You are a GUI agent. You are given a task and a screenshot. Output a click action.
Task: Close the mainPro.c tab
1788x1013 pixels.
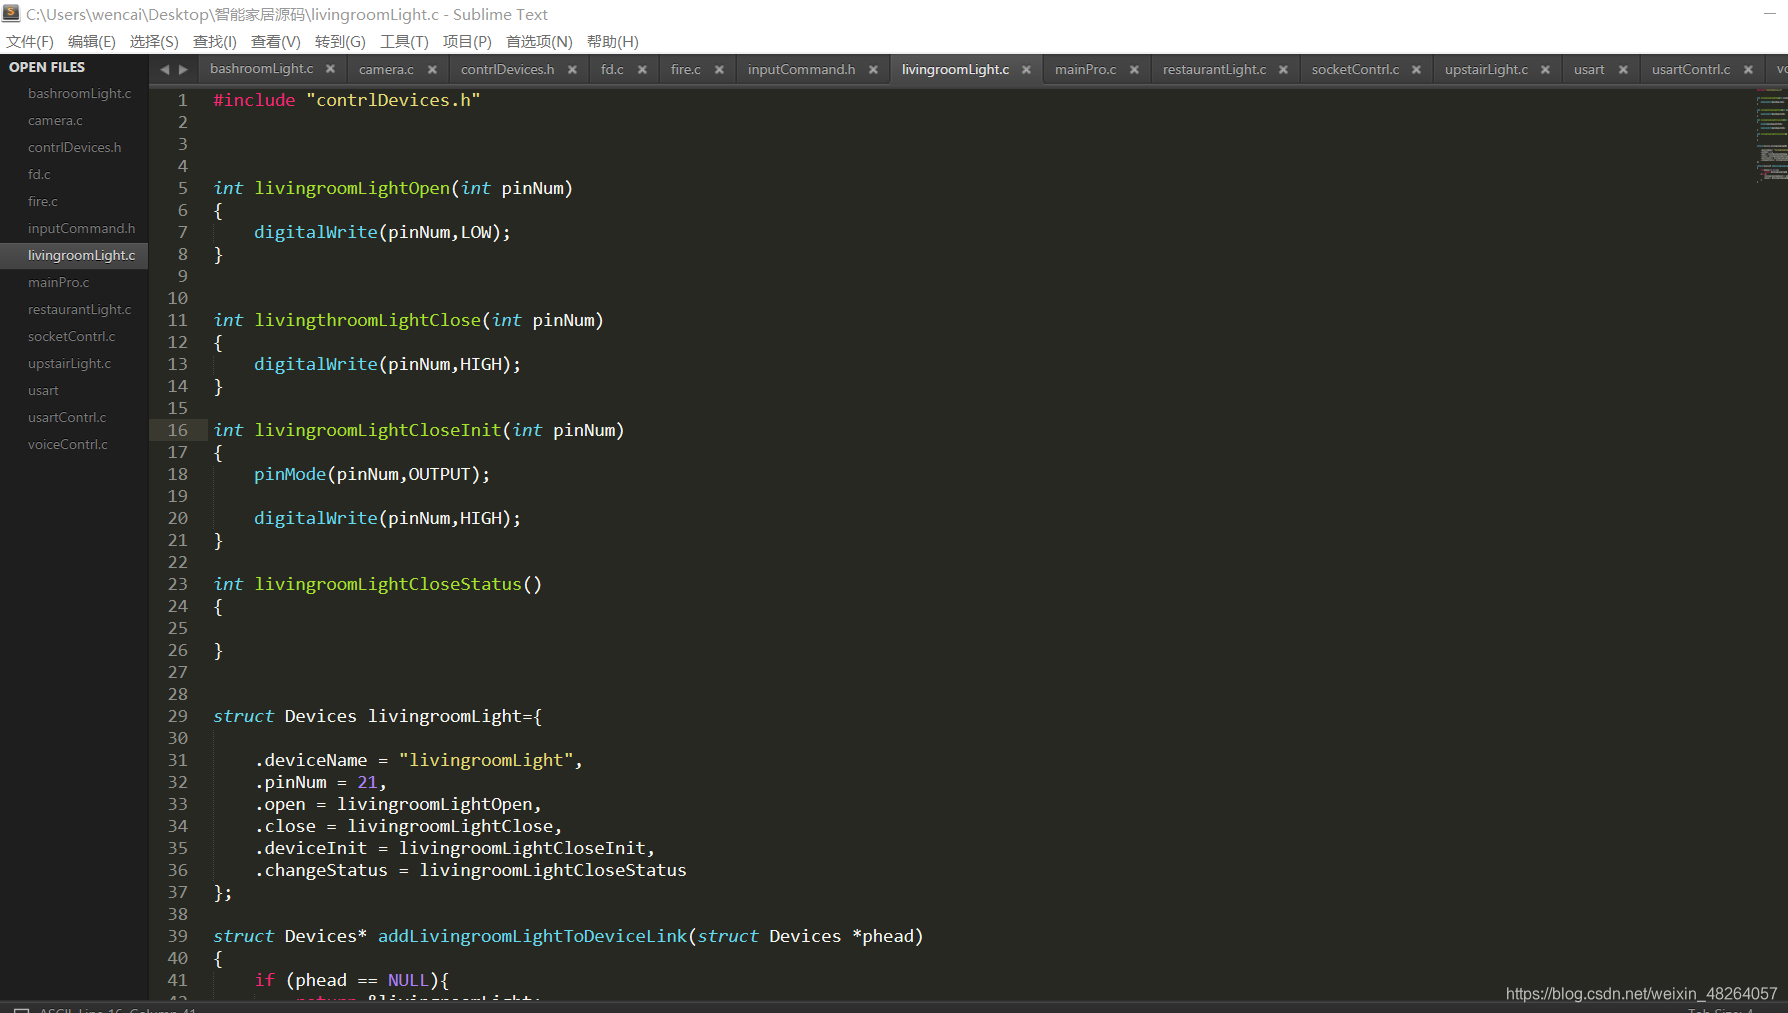click(x=1134, y=69)
